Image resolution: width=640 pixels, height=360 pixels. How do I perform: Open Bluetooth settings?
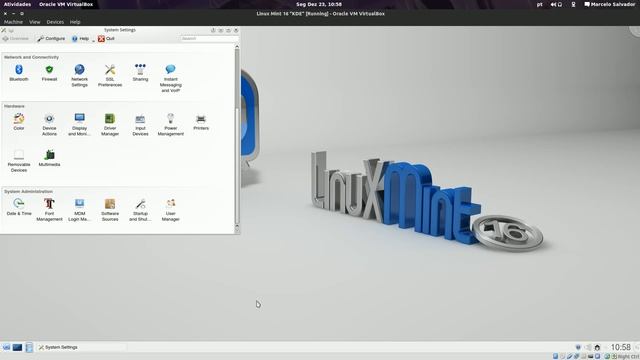(x=19, y=73)
